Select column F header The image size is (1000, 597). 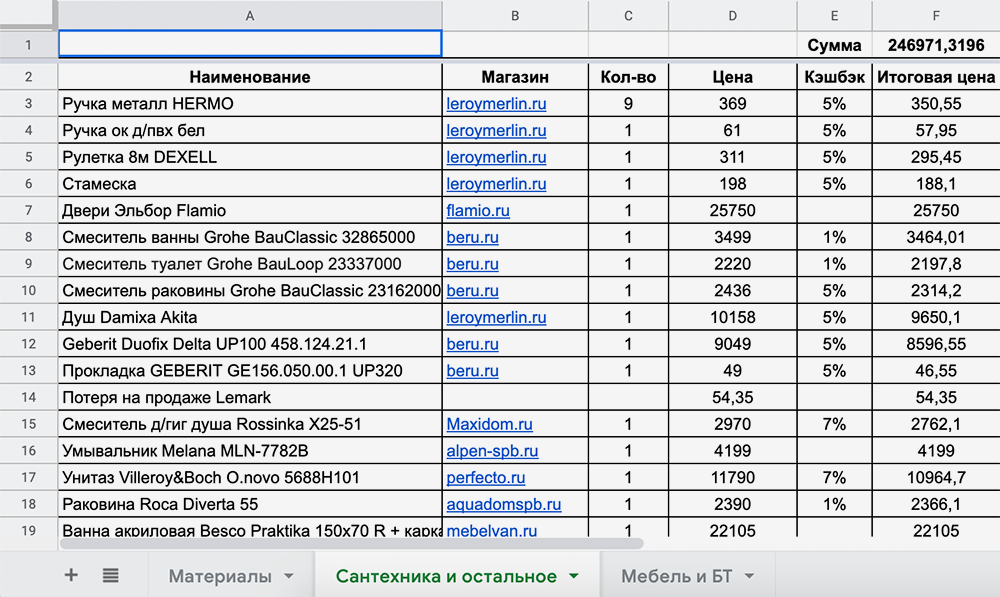click(936, 15)
